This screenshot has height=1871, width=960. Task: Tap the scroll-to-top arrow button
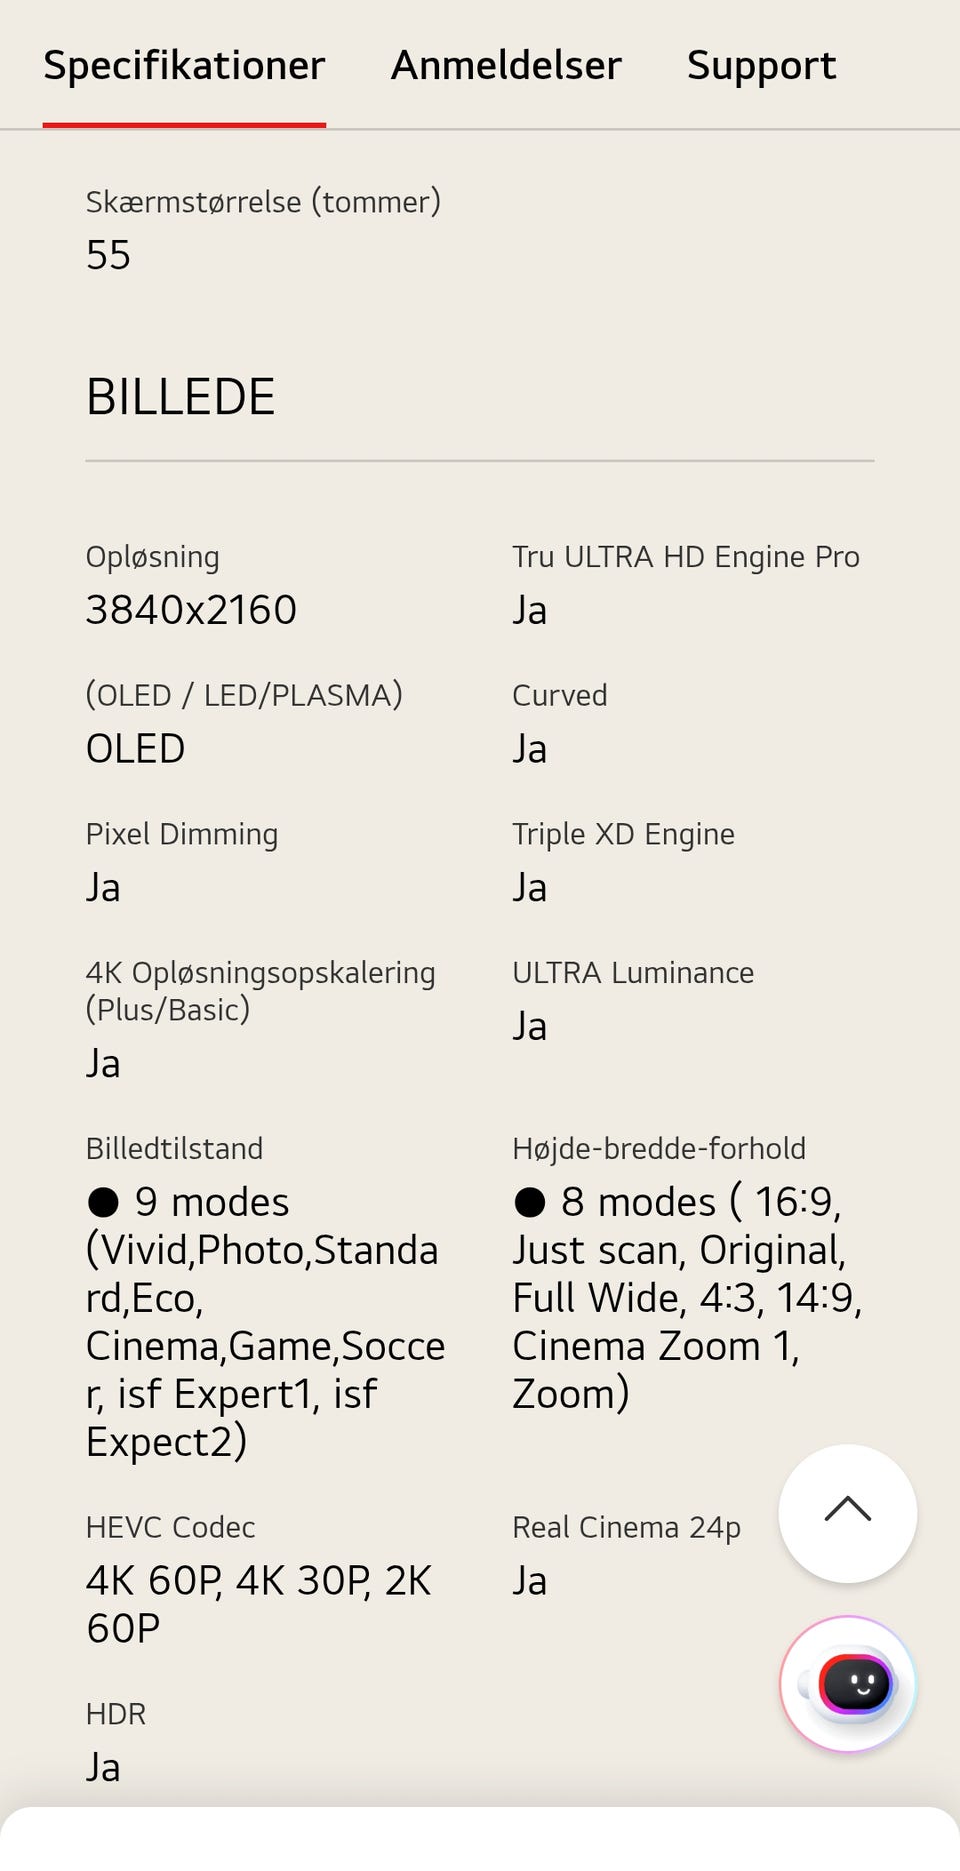pos(848,1512)
